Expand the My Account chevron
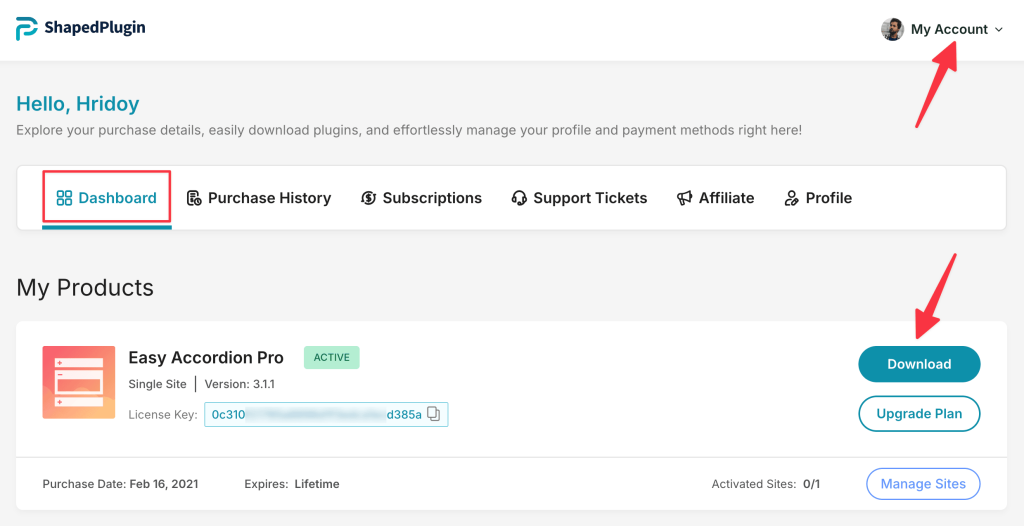This screenshot has width=1024, height=526. click(998, 29)
